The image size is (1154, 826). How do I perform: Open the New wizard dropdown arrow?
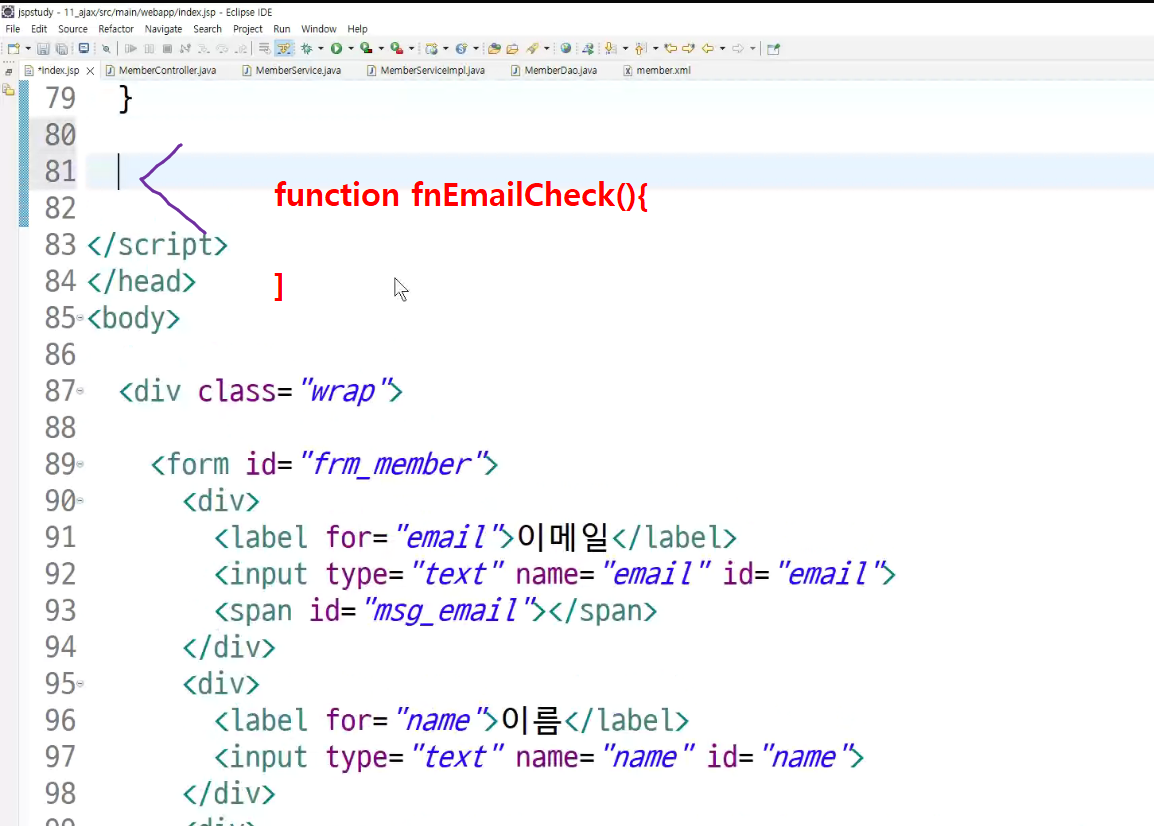point(28,49)
